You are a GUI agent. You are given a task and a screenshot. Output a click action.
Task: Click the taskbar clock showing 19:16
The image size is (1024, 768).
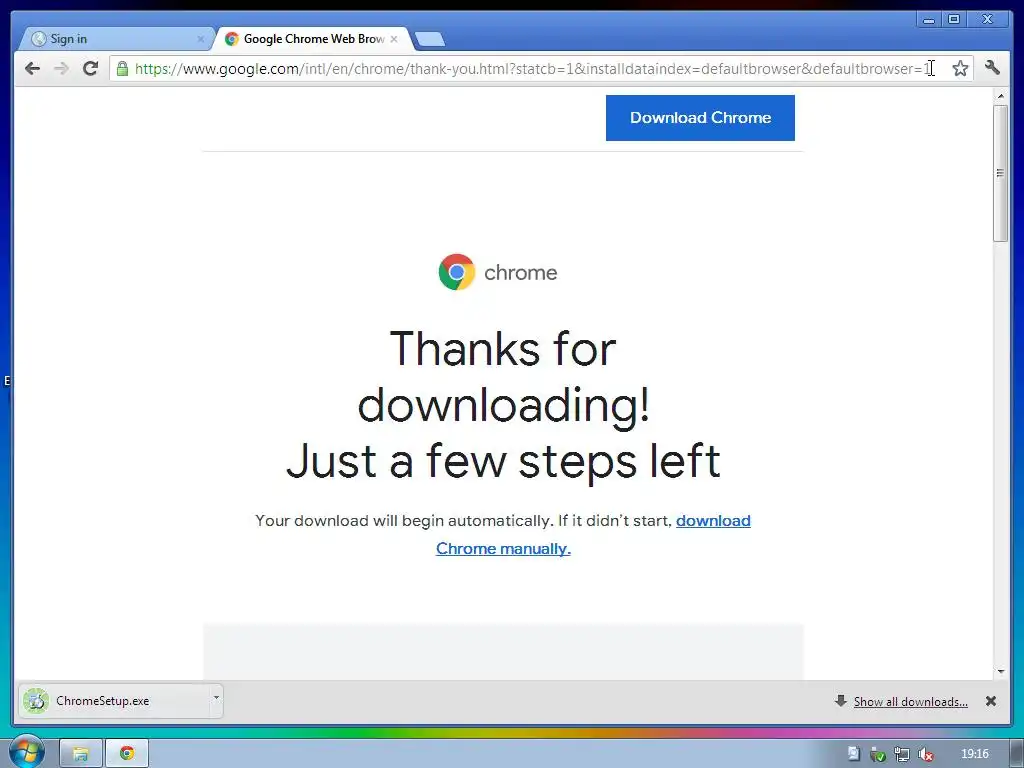[x=974, y=754]
